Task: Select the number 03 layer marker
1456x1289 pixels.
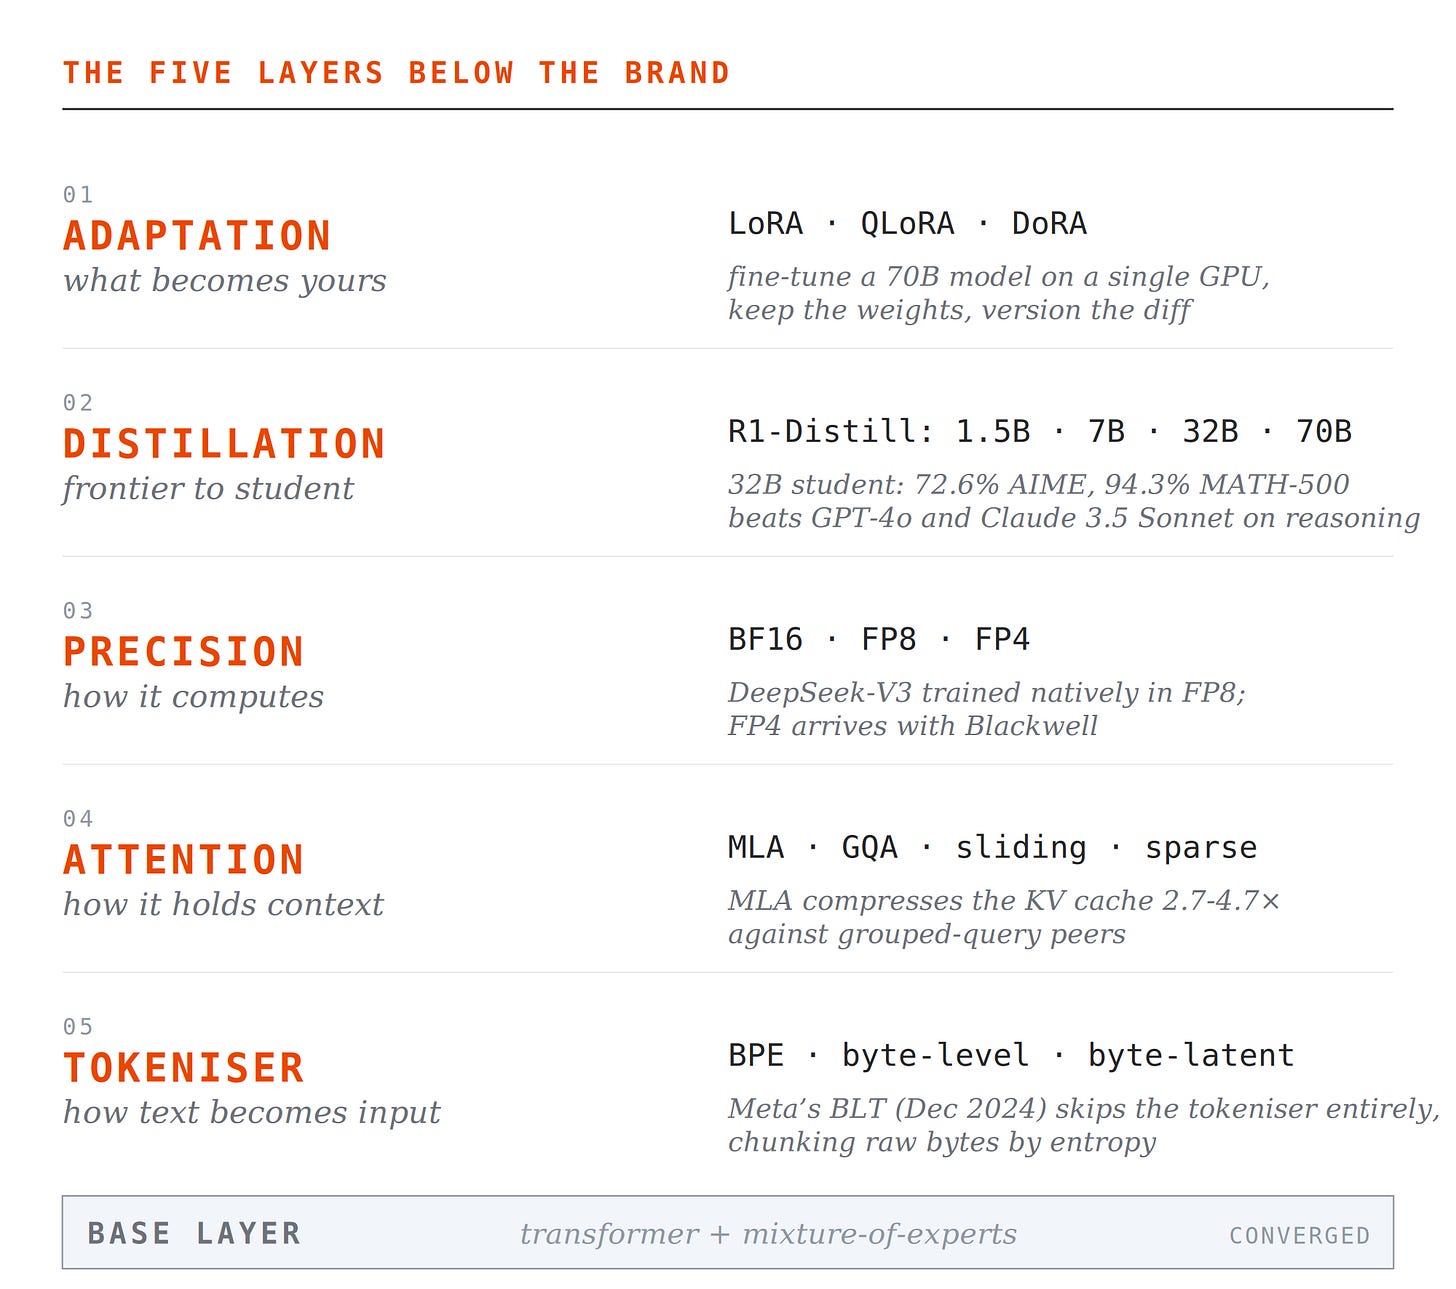Action: click(x=78, y=611)
